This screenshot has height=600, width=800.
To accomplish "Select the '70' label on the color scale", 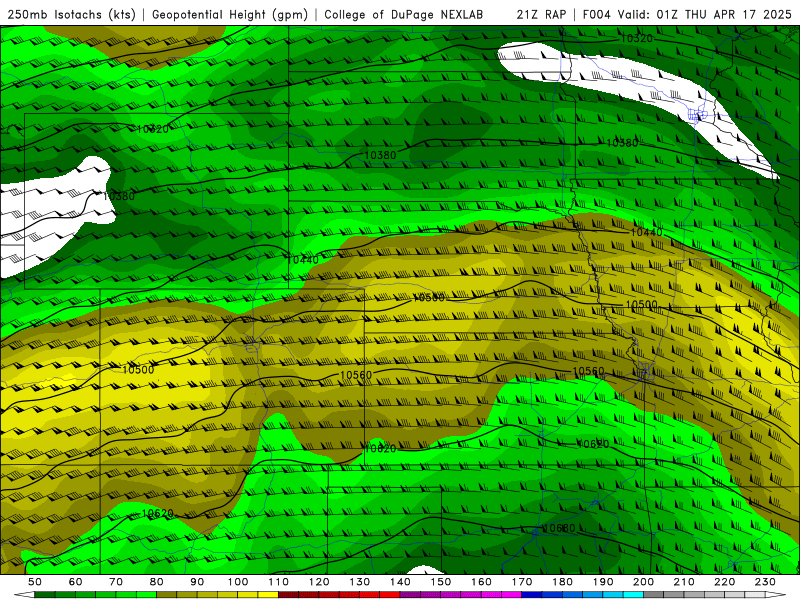I will point(116,582).
